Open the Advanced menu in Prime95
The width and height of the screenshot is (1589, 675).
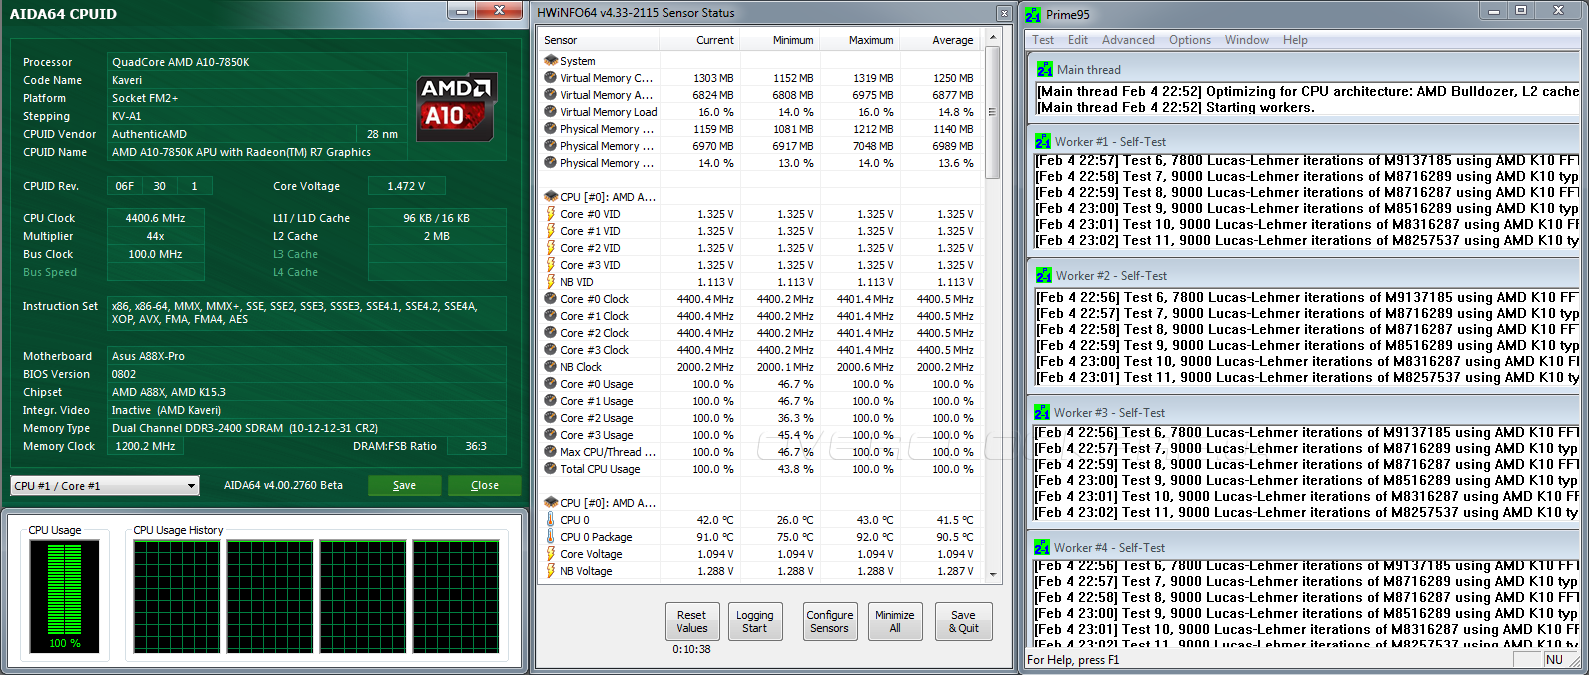(1128, 40)
